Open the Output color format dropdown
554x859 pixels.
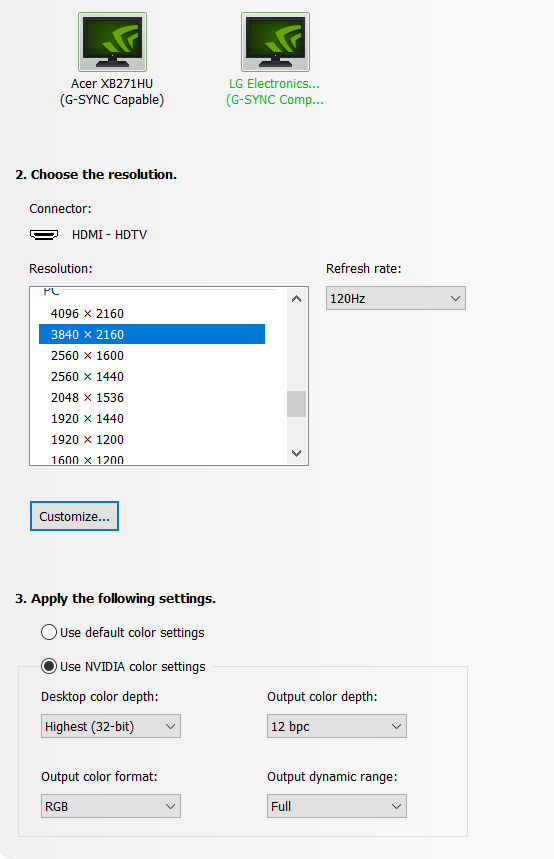[111, 806]
